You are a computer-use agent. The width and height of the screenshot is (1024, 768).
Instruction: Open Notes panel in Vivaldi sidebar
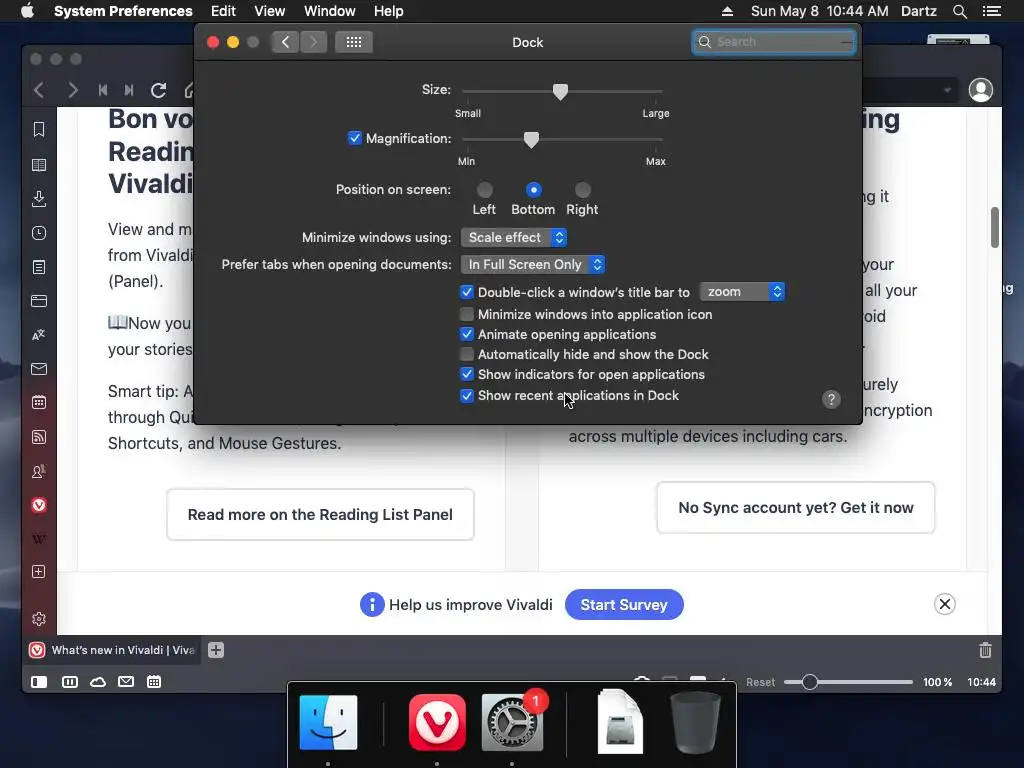[39, 267]
